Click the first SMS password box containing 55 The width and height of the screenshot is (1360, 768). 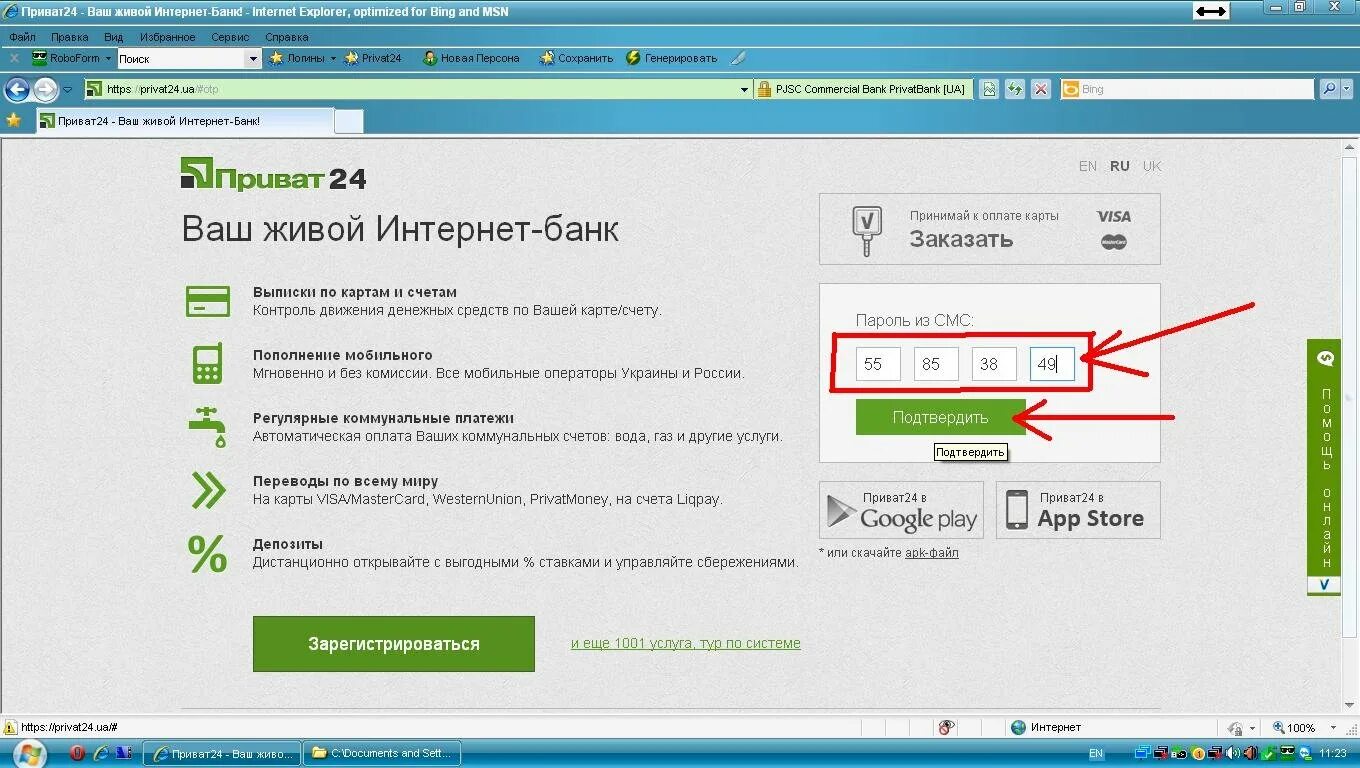pyautogui.click(x=878, y=364)
